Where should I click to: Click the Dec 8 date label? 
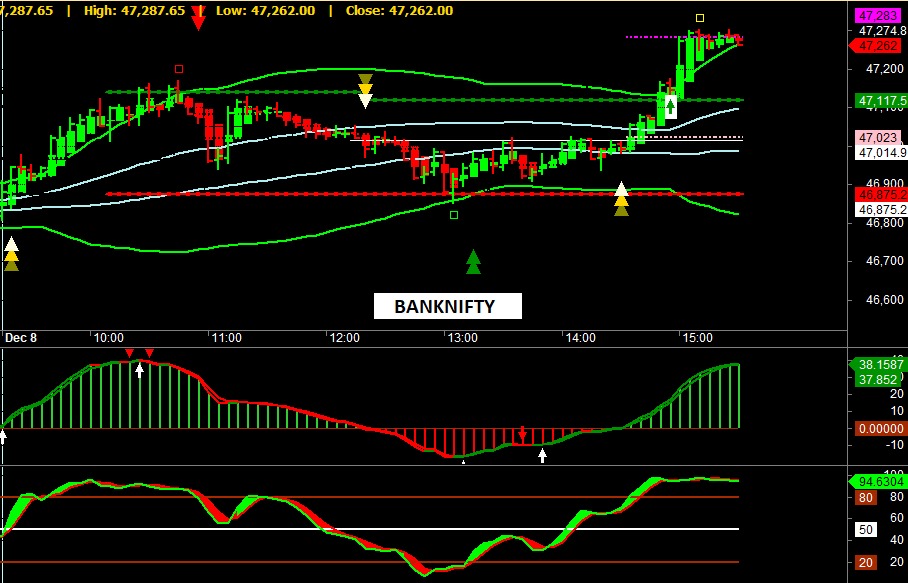tap(20, 338)
